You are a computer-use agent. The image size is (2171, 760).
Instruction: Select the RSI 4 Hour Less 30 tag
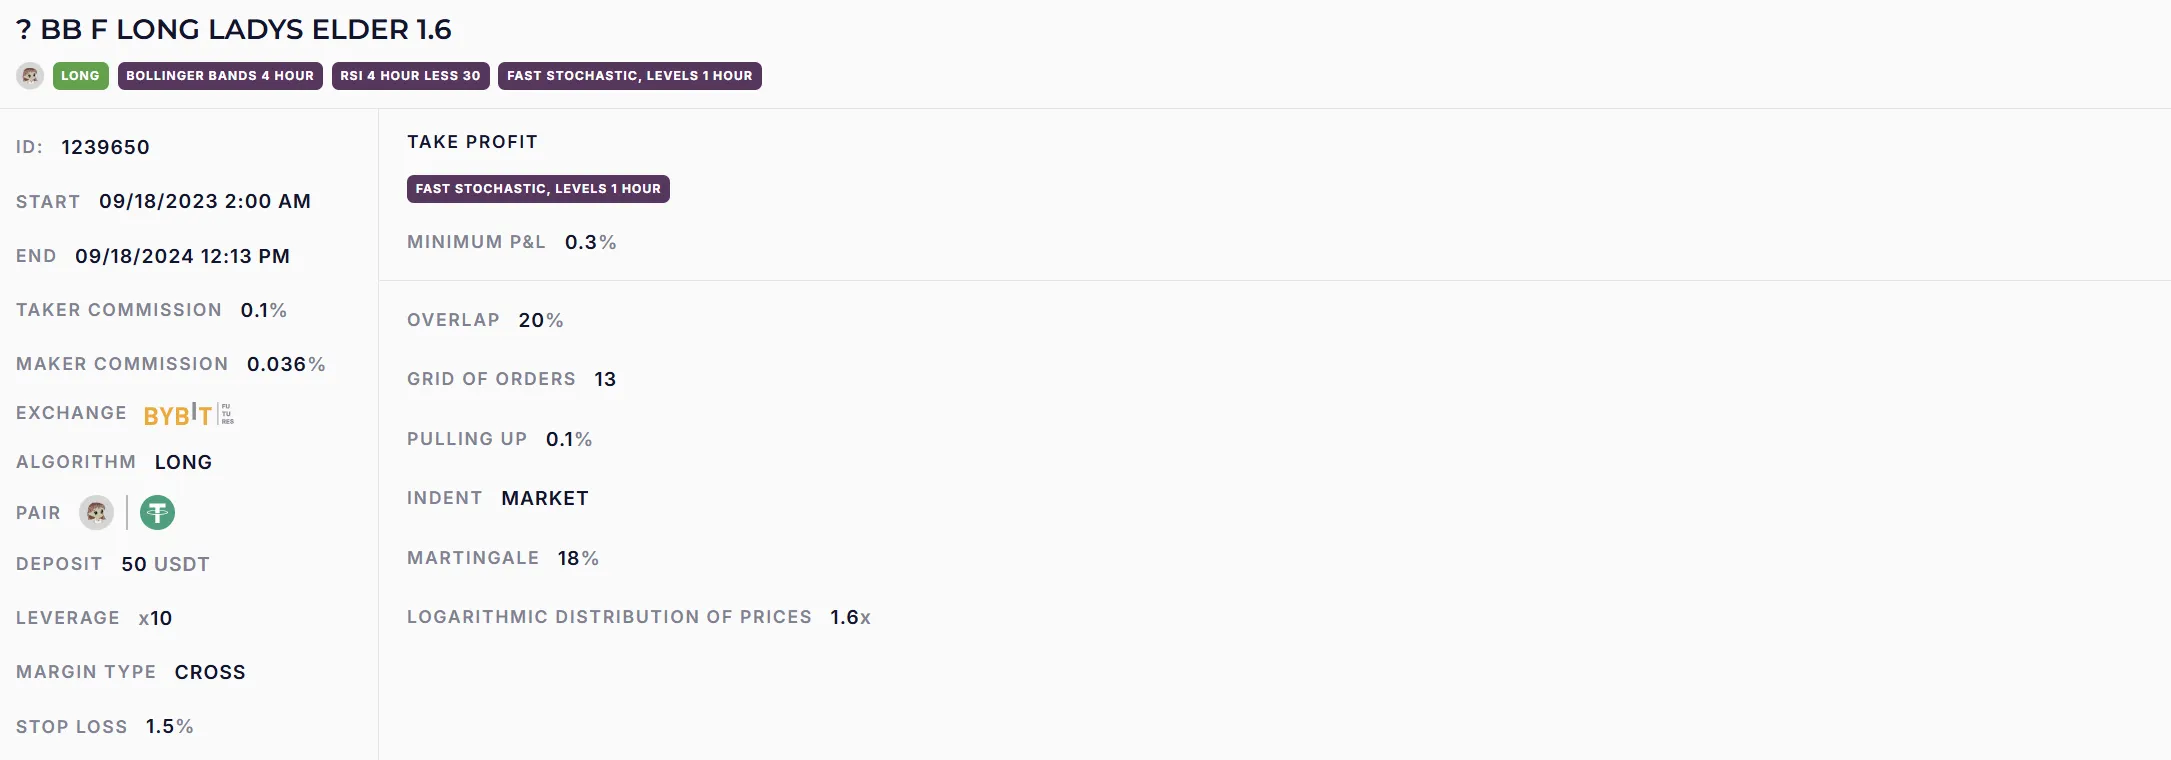[410, 76]
